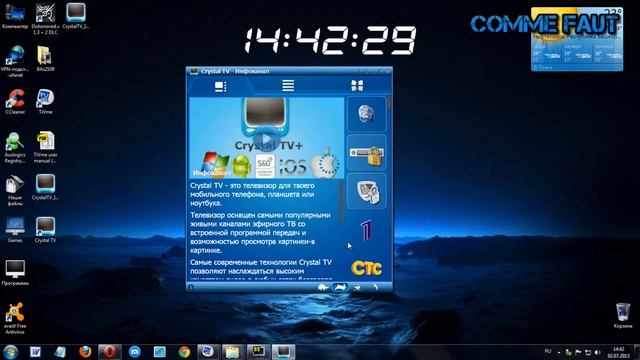
Task: Click the taskbar clock showing 14:42
Action: [x=619, y=352]
